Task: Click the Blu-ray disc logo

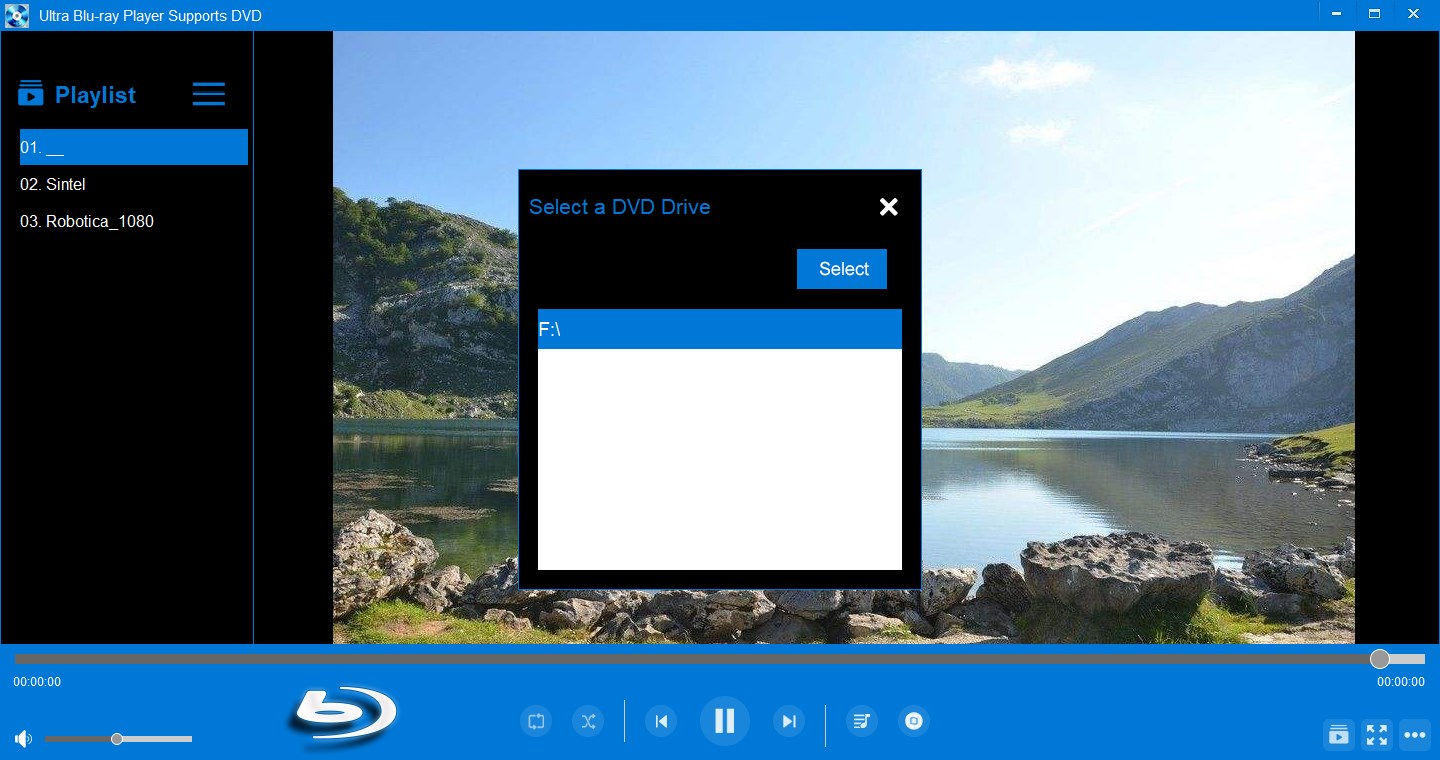Action: pyautogui.click(x=343, y=716)
